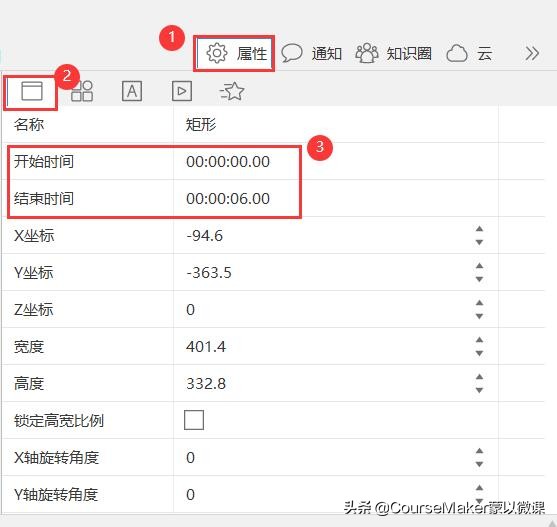The image size is (557, 527).
Task: Click the cloud icon
Action: pyautogui.click(x=457, y=54)
